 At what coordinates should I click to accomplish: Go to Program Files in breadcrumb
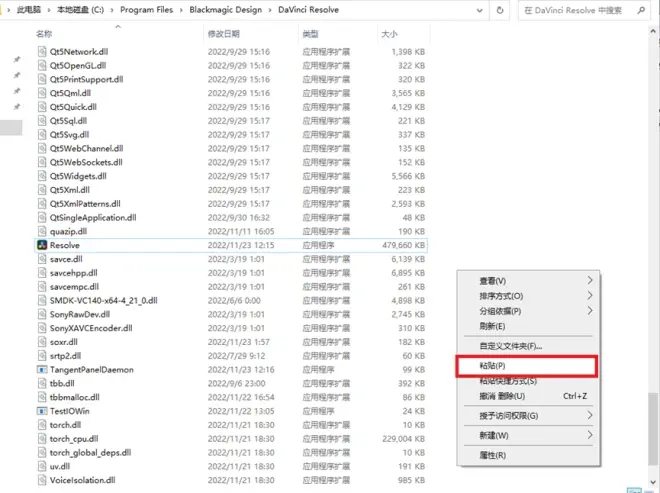click(146, 10)
